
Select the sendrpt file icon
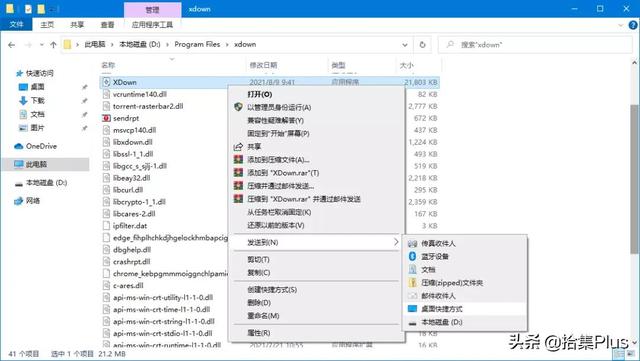click(x=106, y=118)
